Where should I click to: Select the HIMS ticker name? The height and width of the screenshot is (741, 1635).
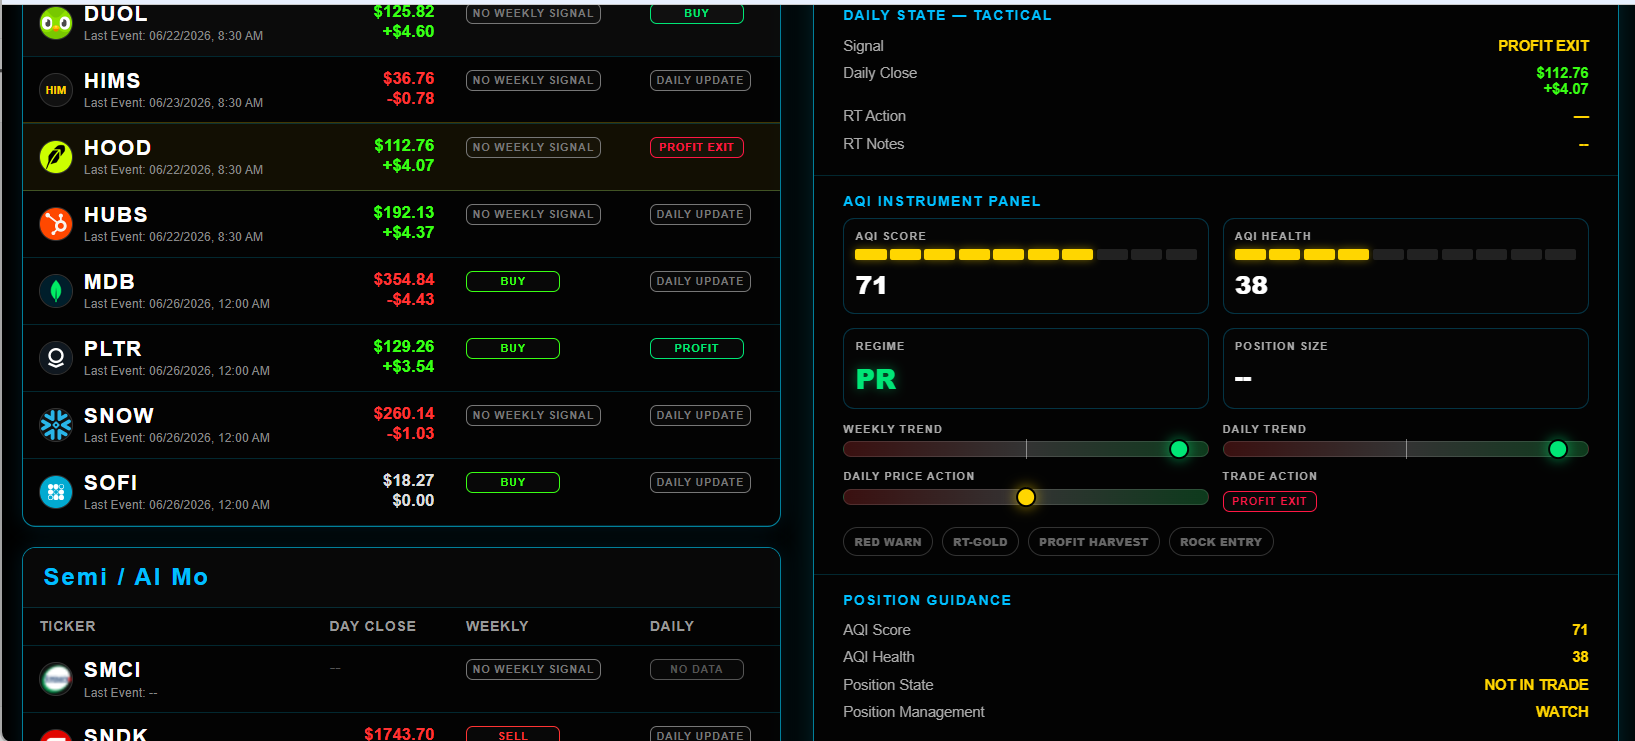(x=112, y=81)
